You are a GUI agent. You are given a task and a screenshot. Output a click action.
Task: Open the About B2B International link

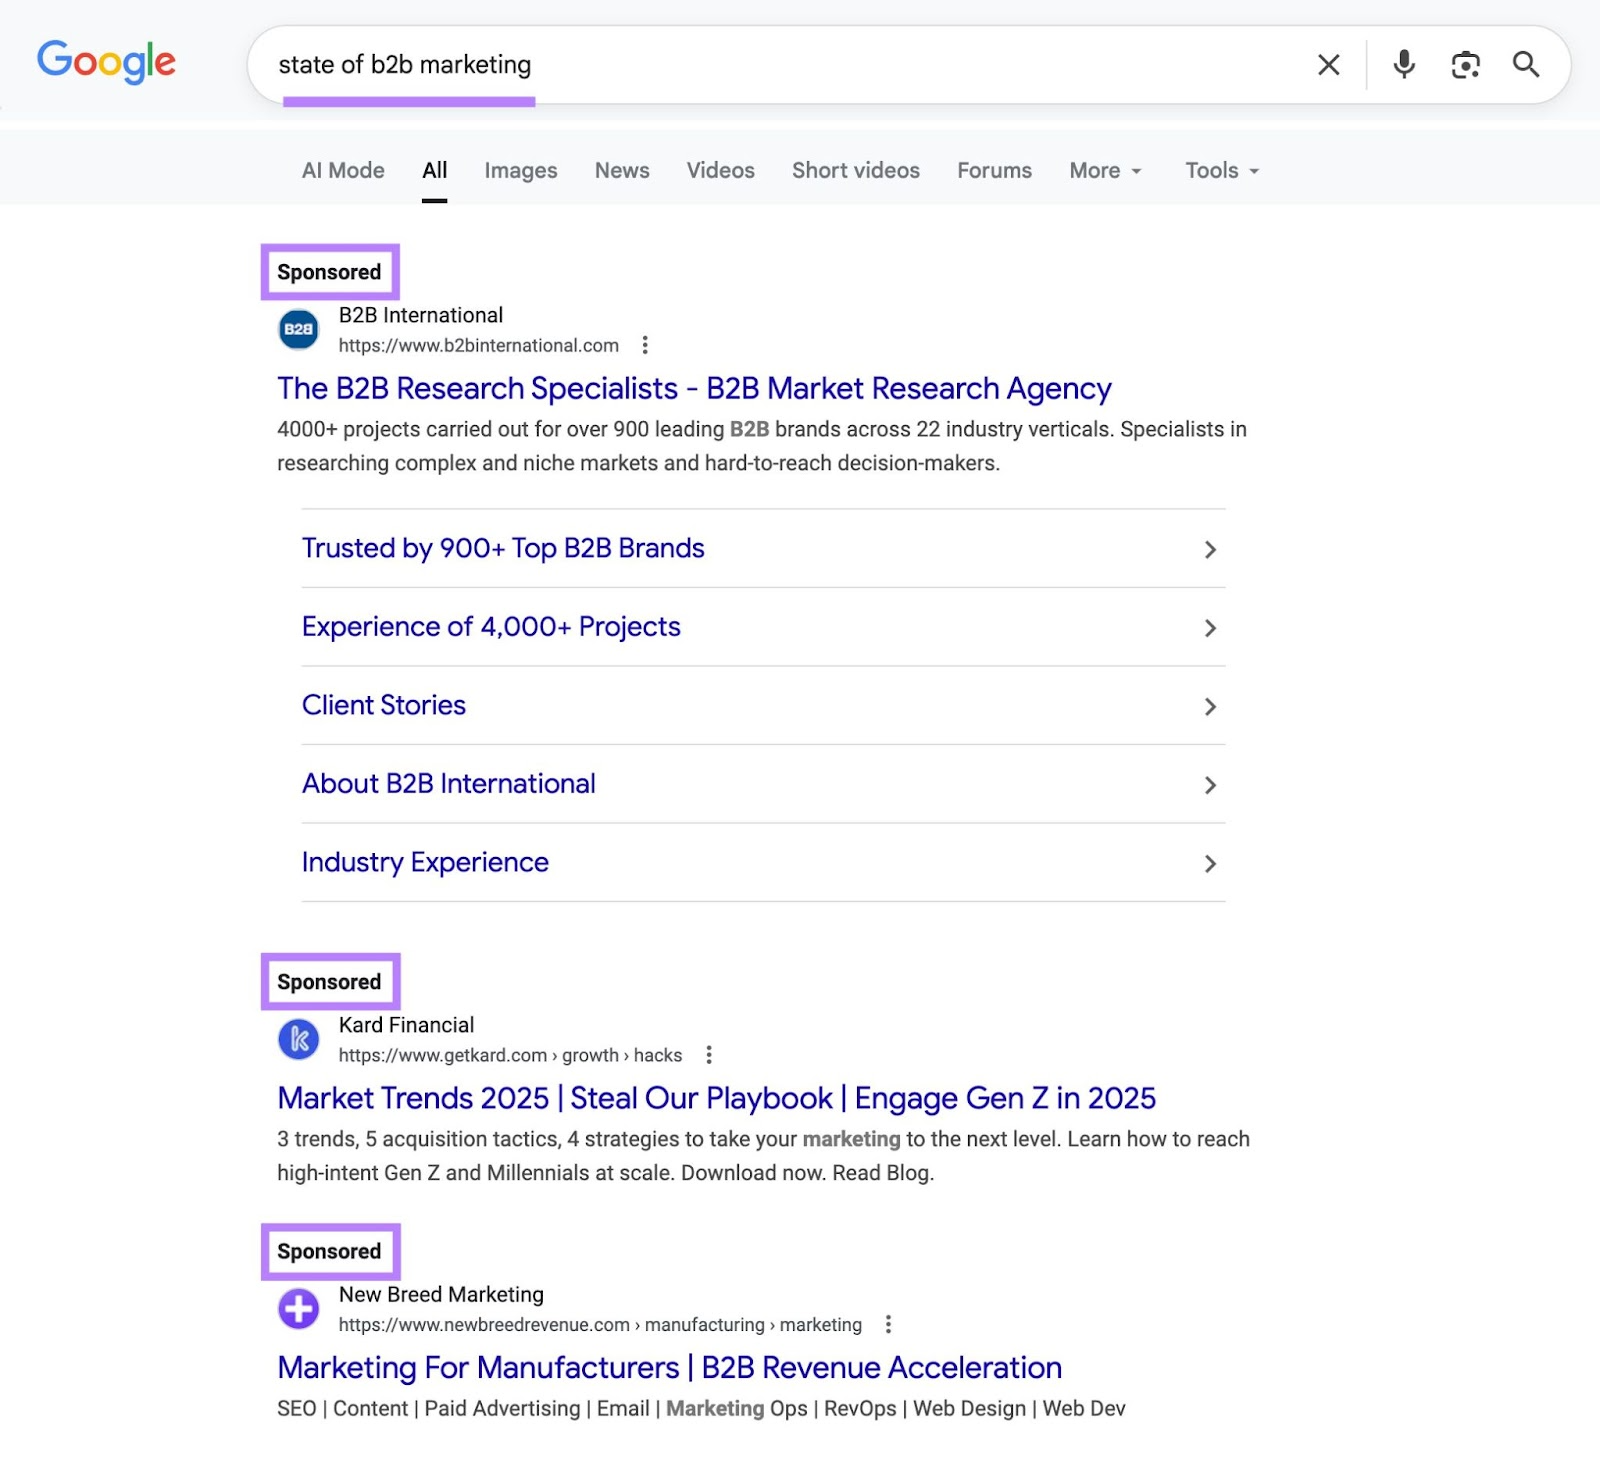tap(448, 784)
